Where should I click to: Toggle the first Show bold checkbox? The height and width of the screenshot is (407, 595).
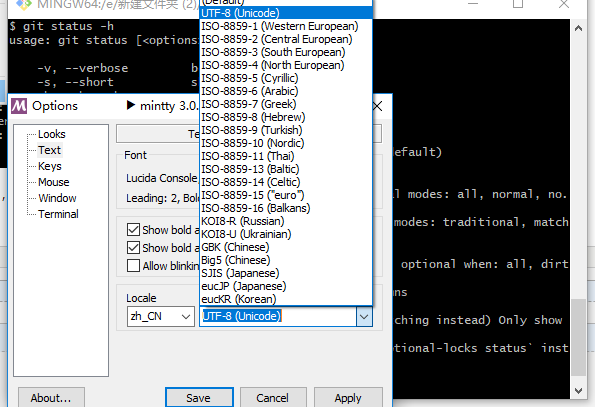pyautogui.click(x=133, y=229)
